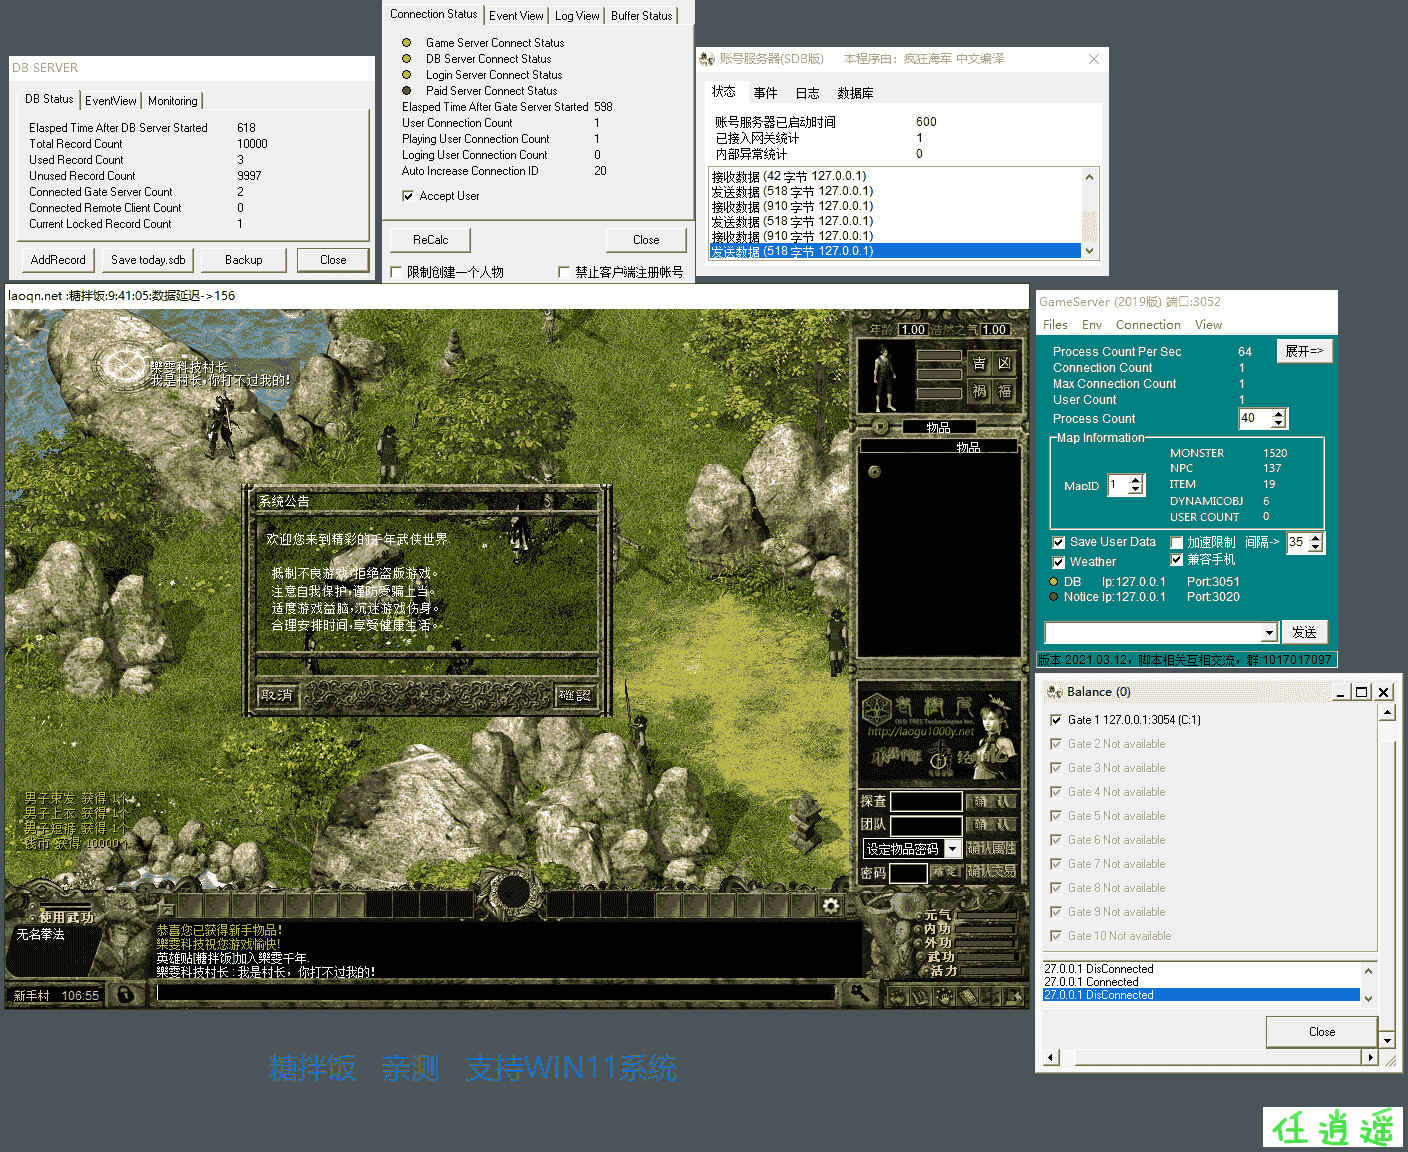Click 取消 on the system announcement dialog
Image resolution: width=1408 pixels, height=1152 pixels.
[x=276, y=695]
